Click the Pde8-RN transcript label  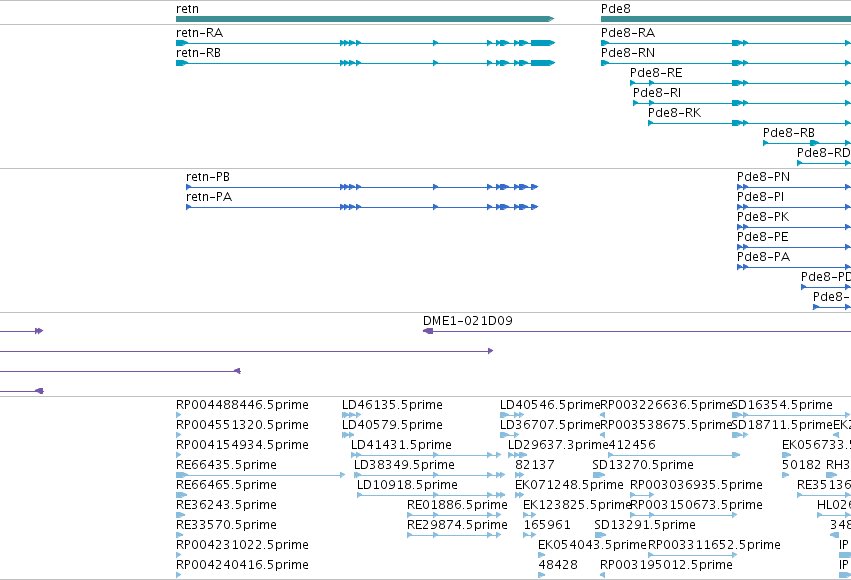pyautogui.click(x=627, y=53)
